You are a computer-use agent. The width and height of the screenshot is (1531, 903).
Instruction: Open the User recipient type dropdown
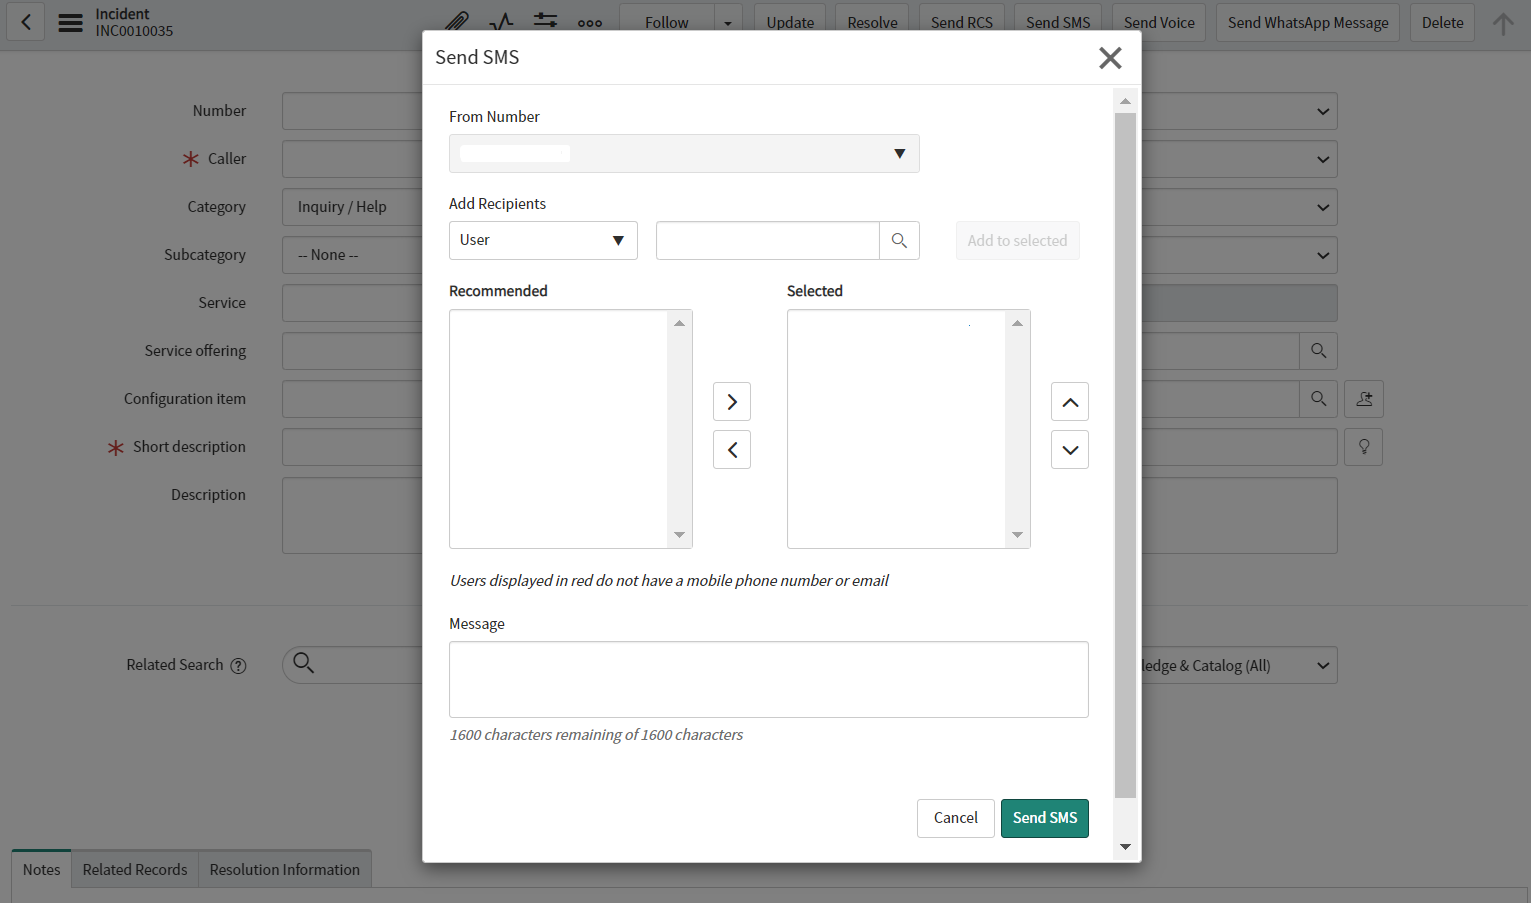[543, 241]
